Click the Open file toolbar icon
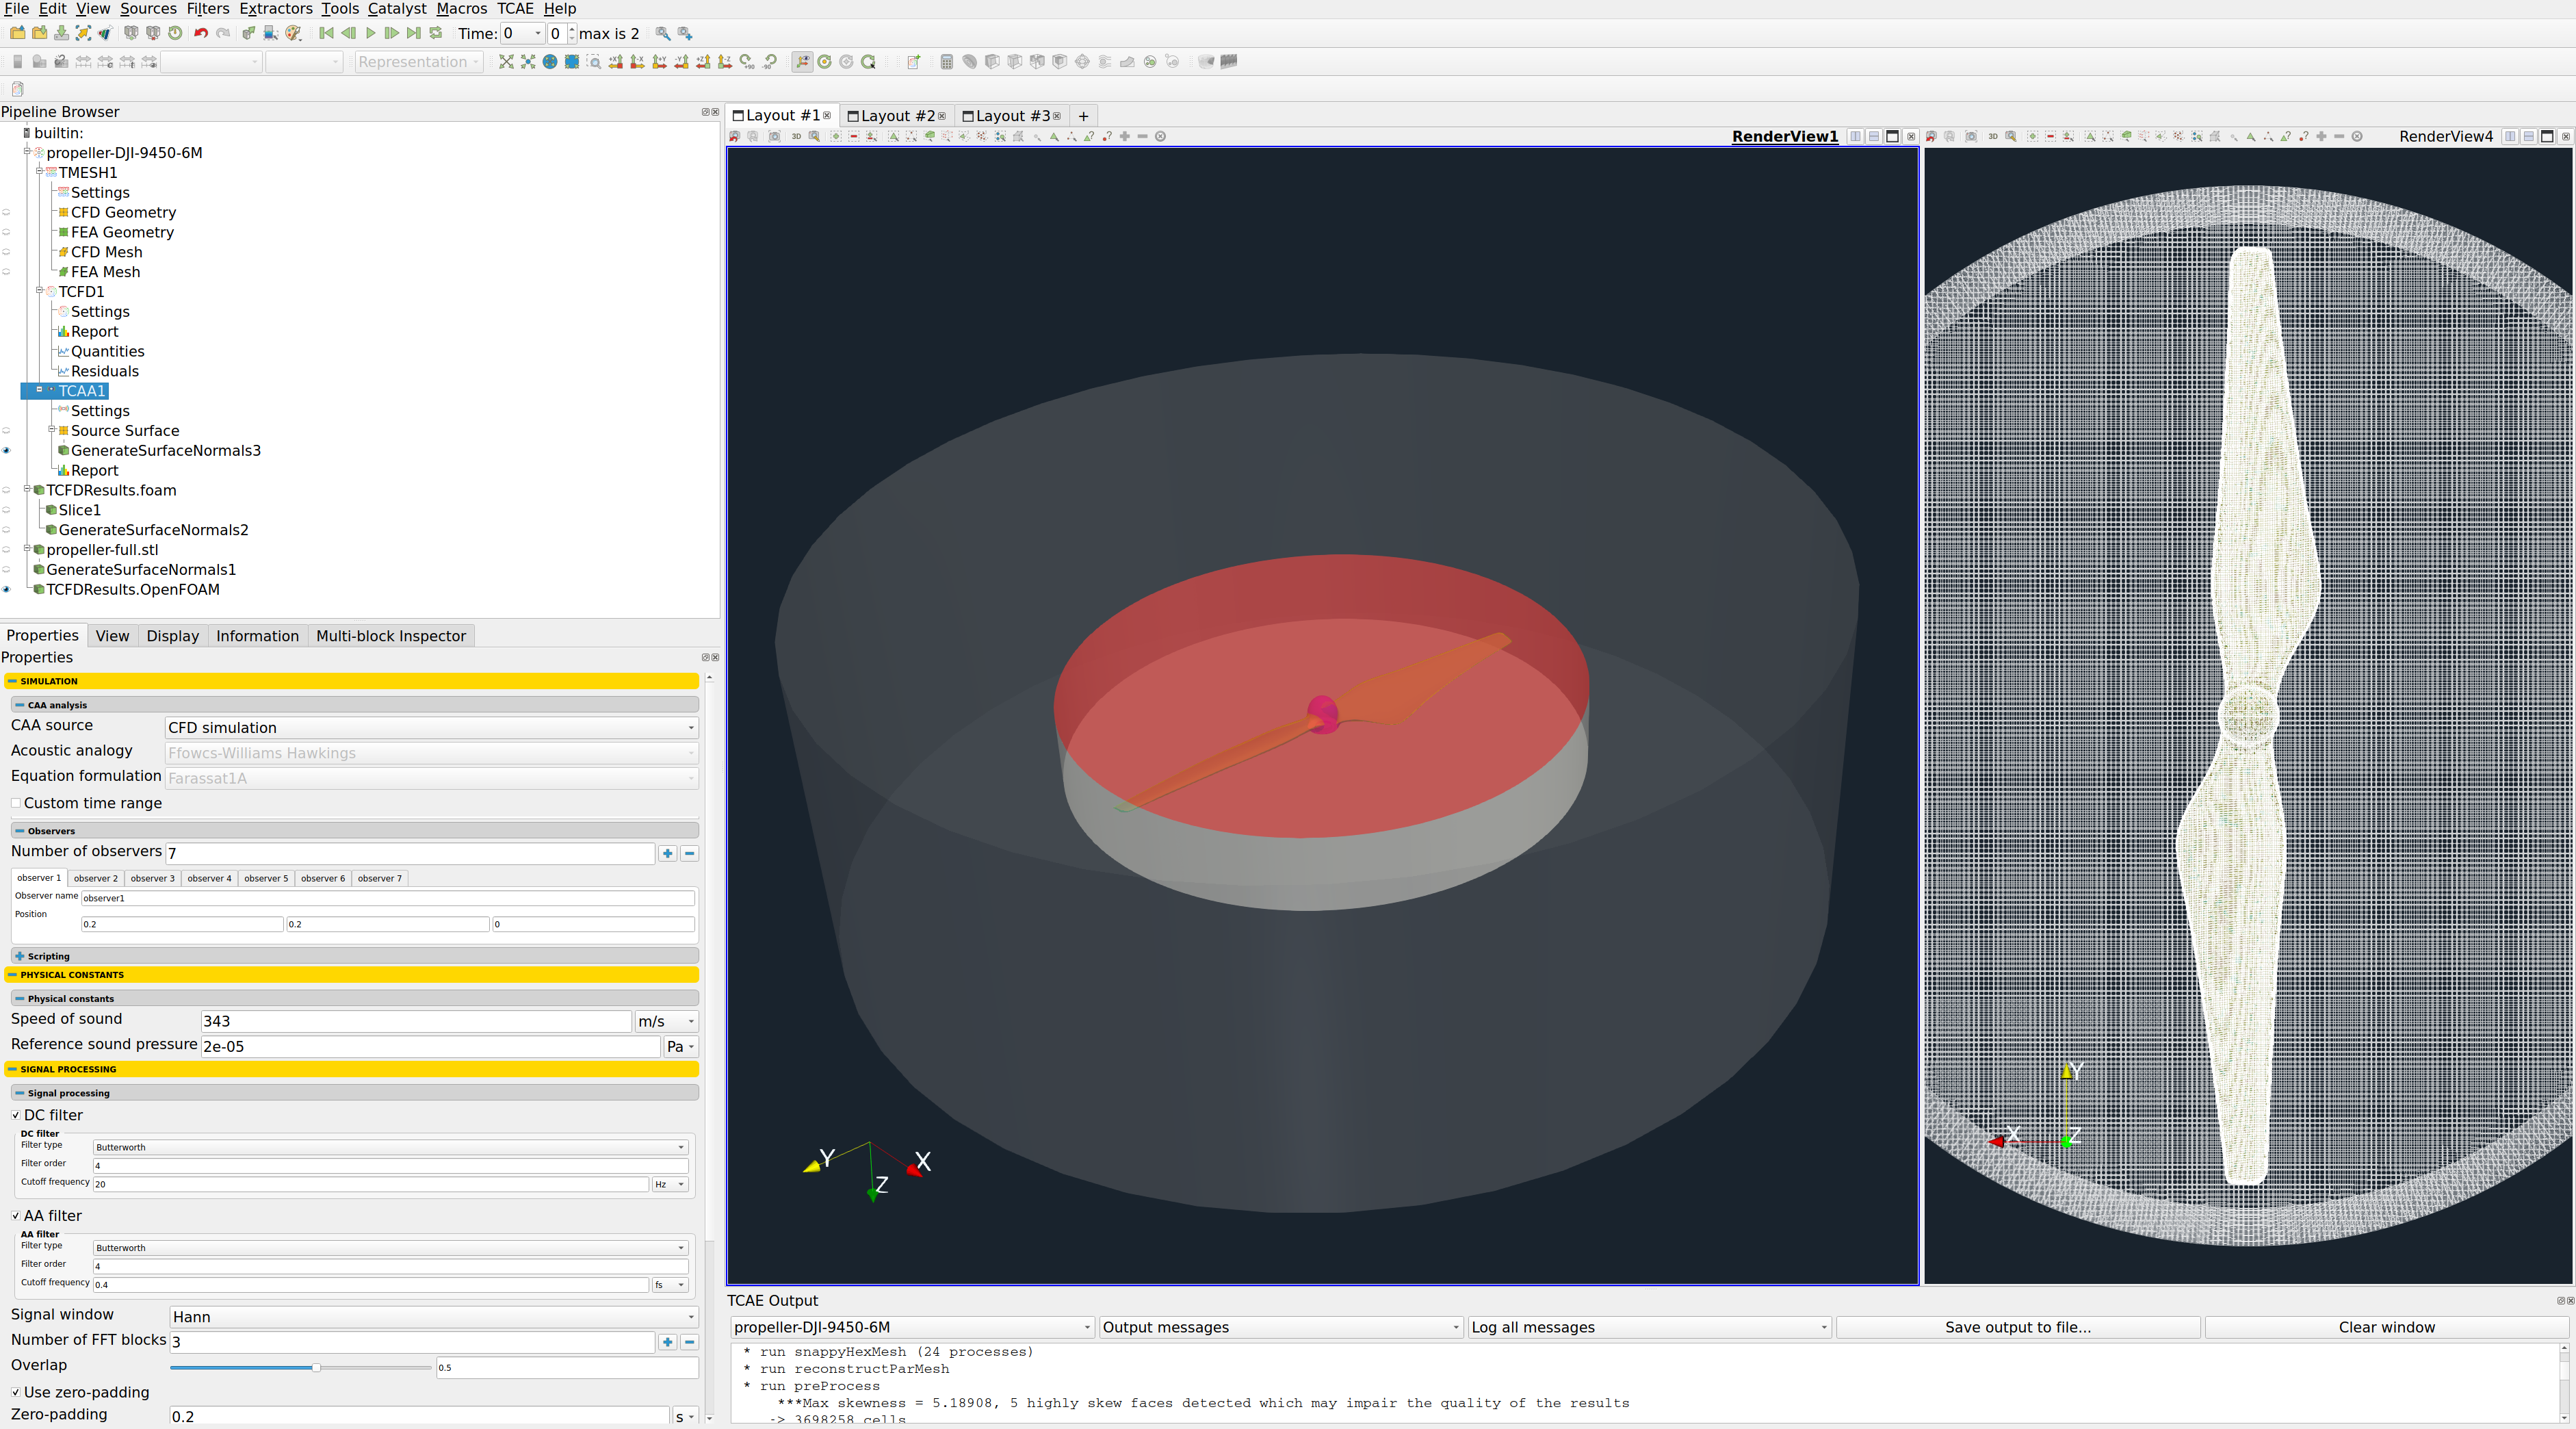This screenshot has width=2576, height=1429. point(17,33)
